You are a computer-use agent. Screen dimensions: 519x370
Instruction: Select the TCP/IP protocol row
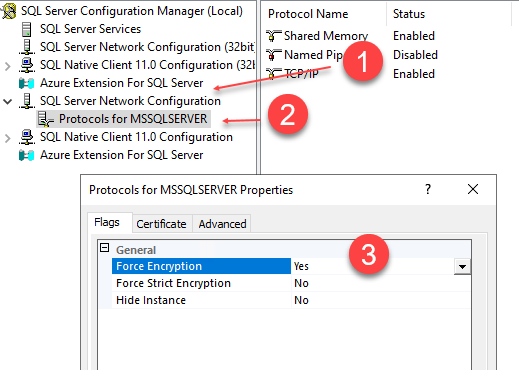pyautogui.click(x=350, y=74)
